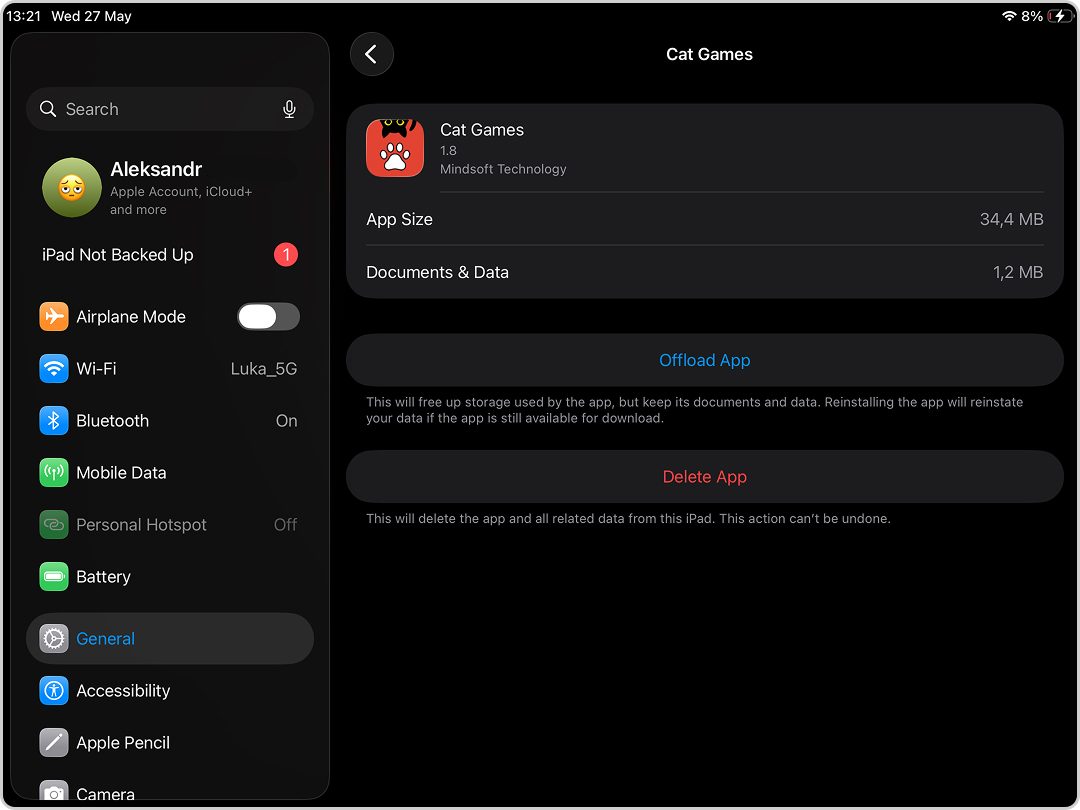1080x810 pixels.
Task: Select the Battery icon in sidebar
Action: 54,577
